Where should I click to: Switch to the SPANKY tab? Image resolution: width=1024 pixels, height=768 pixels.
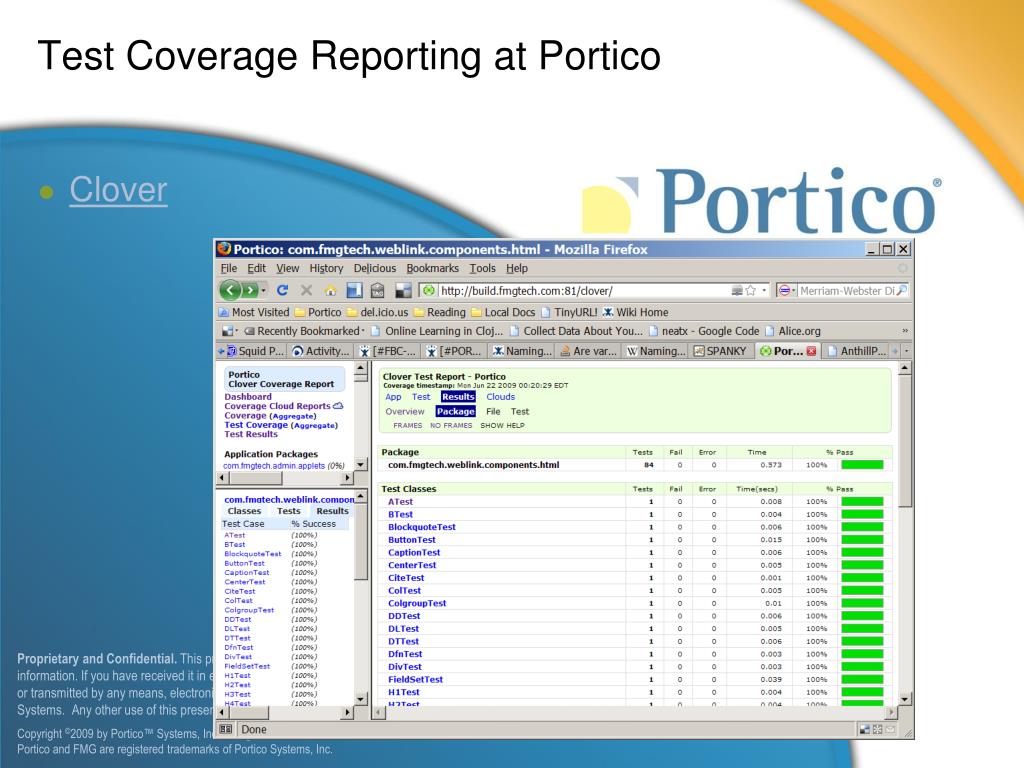point(720,351)
